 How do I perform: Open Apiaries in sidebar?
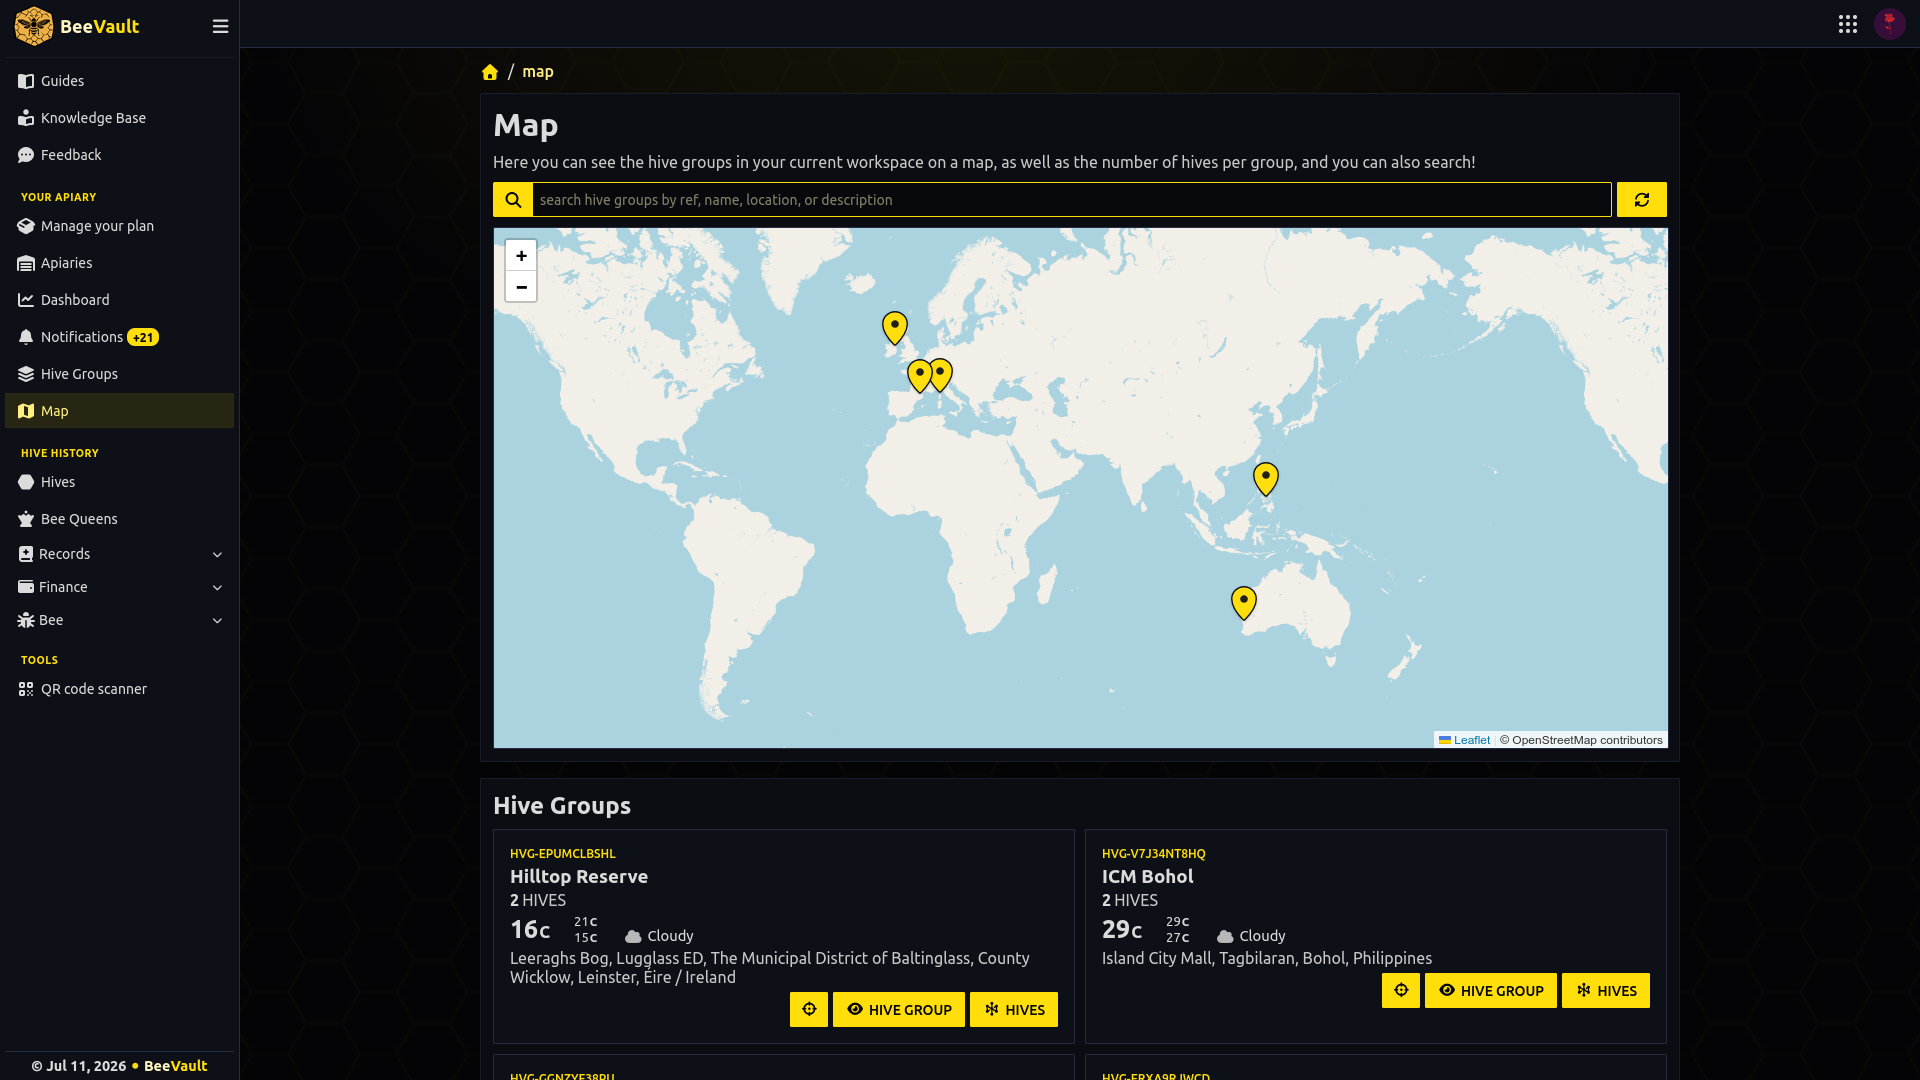[x=119, y=263]
